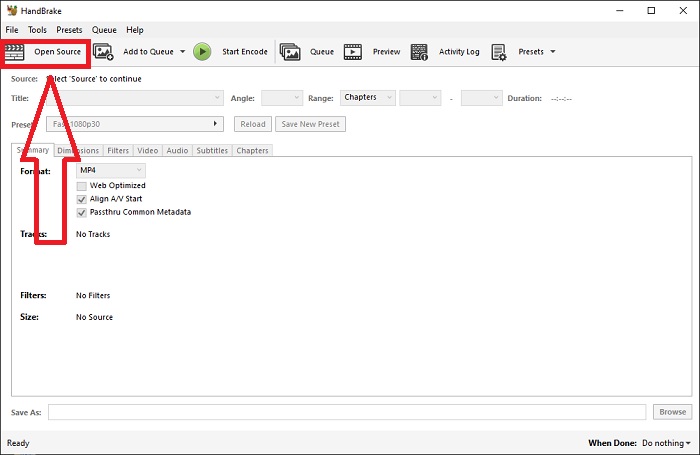Click the Save New Preset button
700x455 pixels.
[311, 124]
